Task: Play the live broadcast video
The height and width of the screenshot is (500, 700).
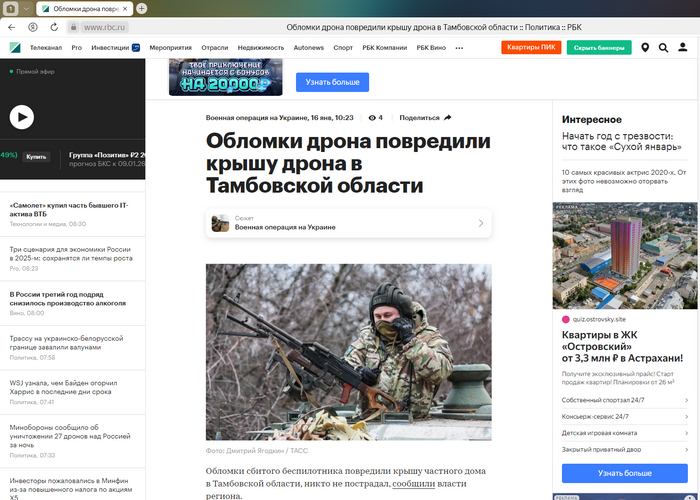Action: point(22,117)
